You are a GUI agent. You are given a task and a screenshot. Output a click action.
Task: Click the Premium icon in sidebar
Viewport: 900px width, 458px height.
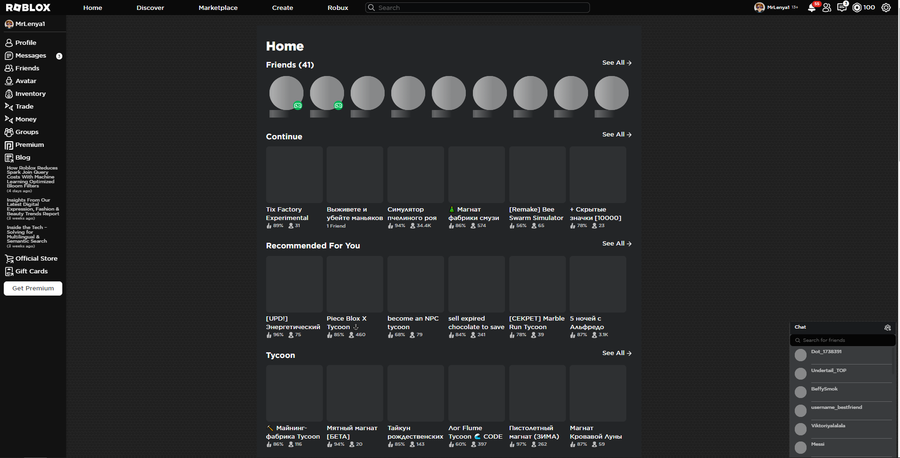click(x=9, y=145)
